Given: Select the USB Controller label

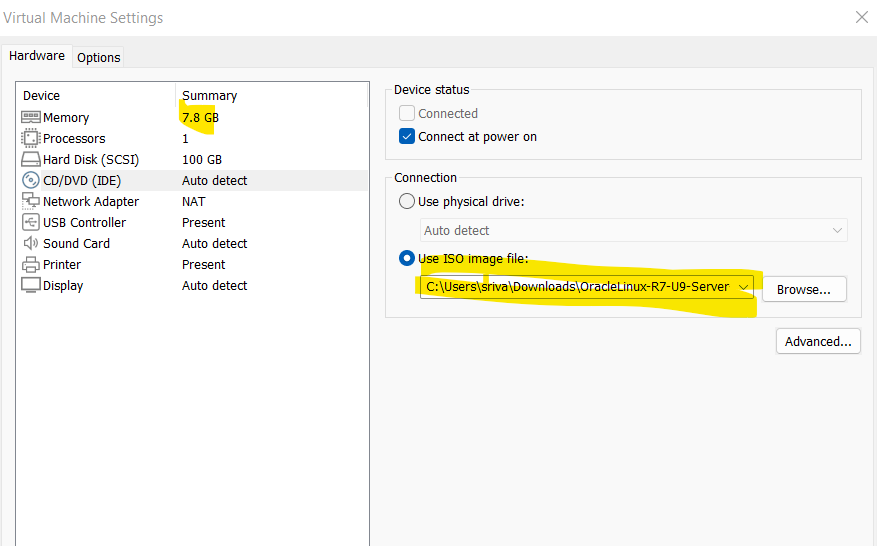Looking at the screenshot, I should (x=84, y=222).
